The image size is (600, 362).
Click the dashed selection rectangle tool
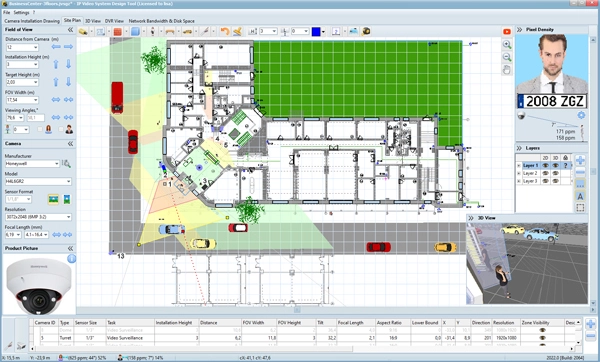pyautogui.click(x=580, y=208)
